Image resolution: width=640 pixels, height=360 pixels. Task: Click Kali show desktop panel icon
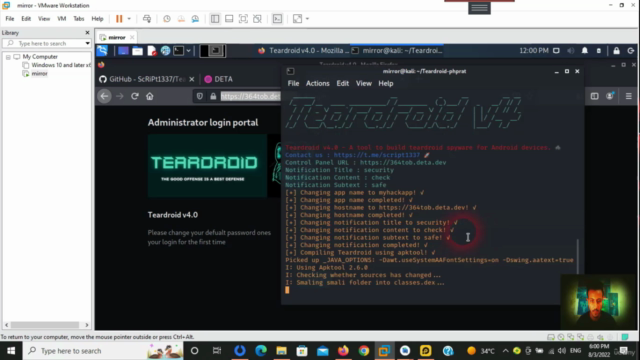tap(123, 51)
